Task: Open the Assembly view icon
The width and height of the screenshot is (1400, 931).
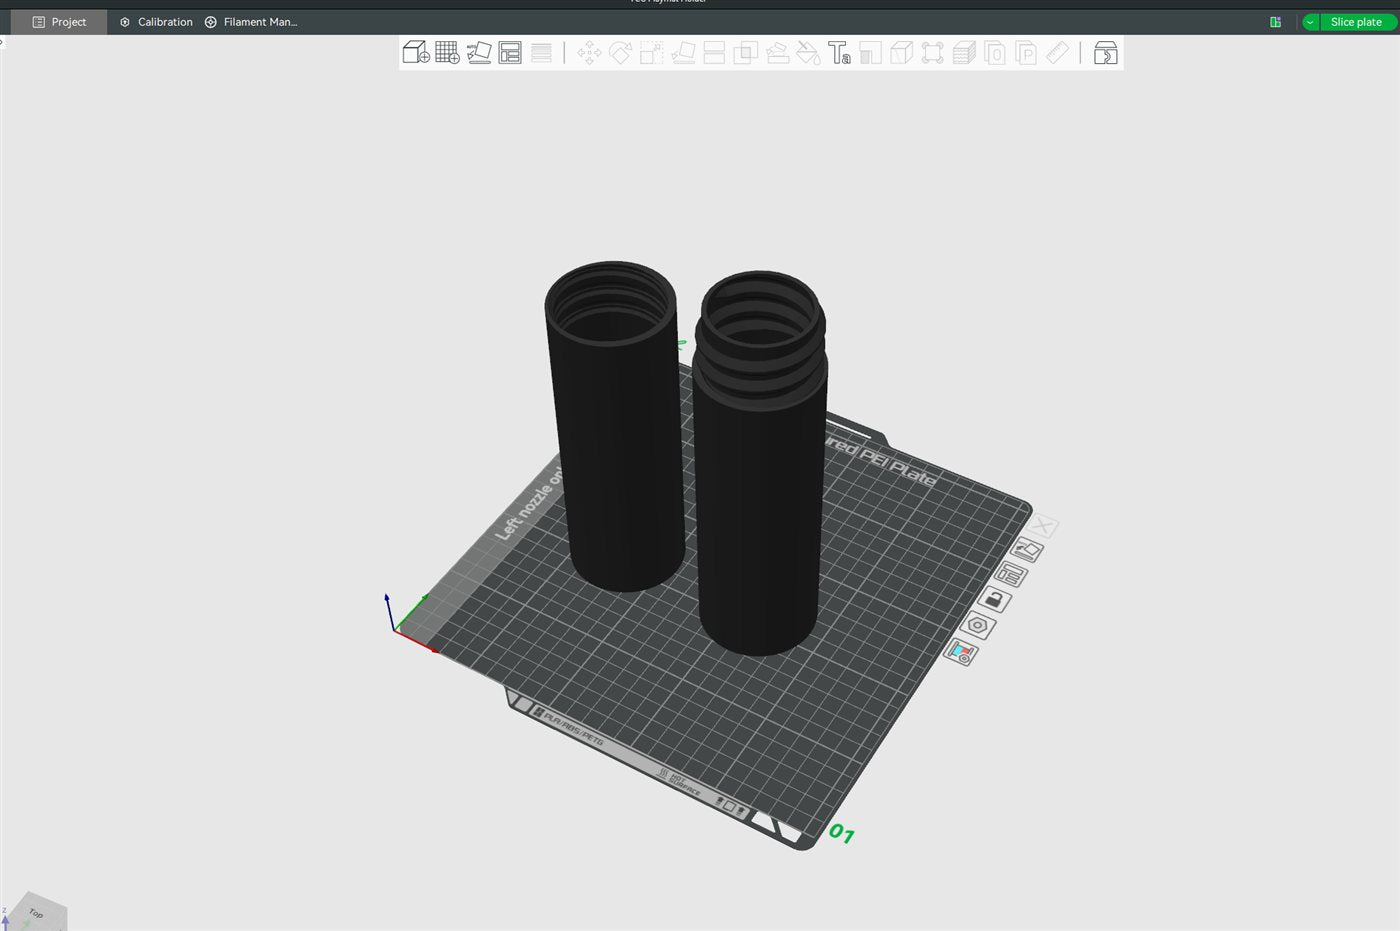Action: coord(1105,53)
